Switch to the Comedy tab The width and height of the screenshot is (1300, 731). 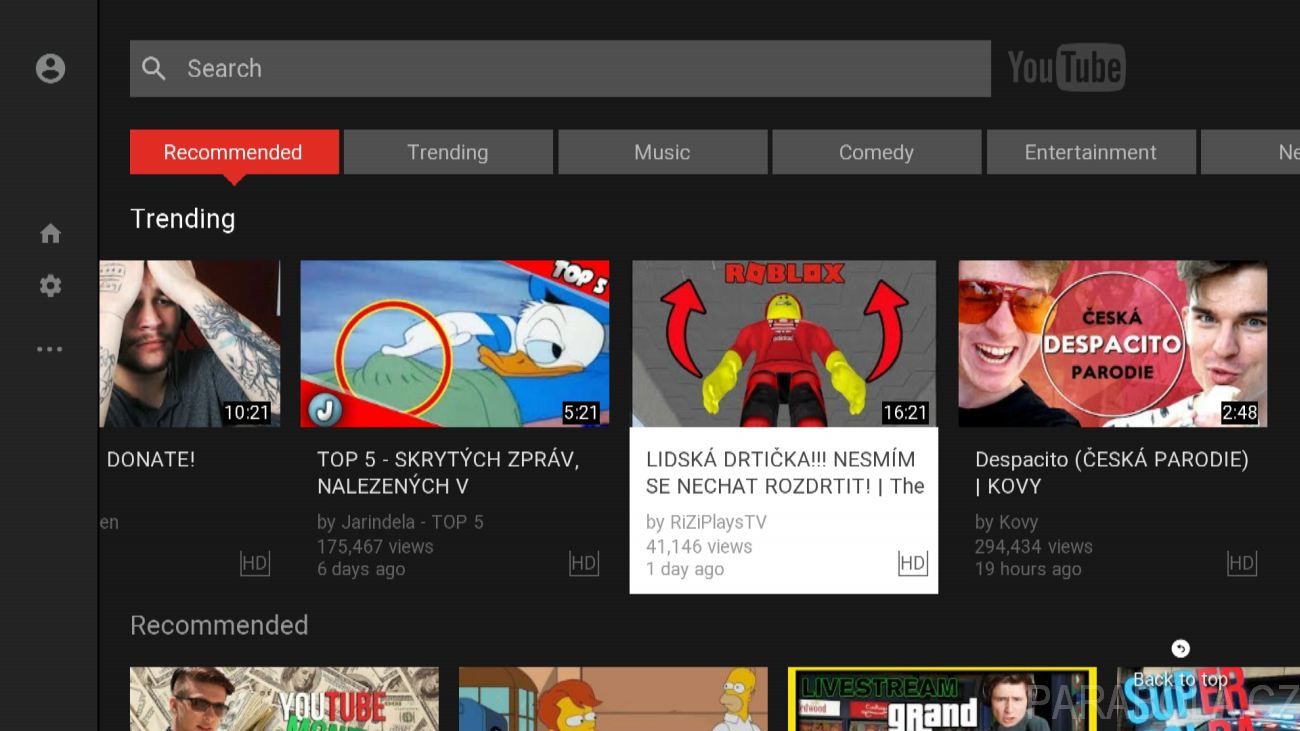click(876, 152)
